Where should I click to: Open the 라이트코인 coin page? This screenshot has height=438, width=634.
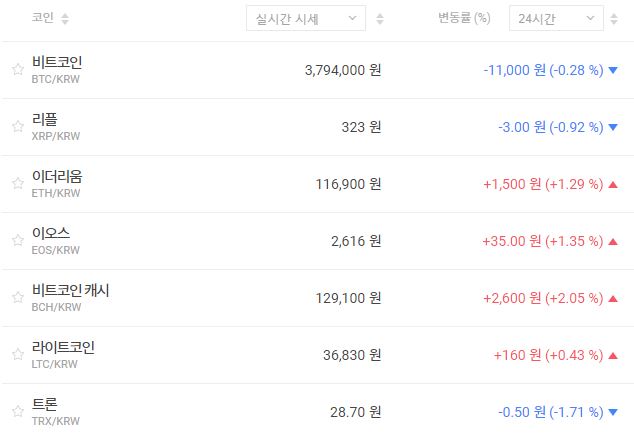pos(63,347)
